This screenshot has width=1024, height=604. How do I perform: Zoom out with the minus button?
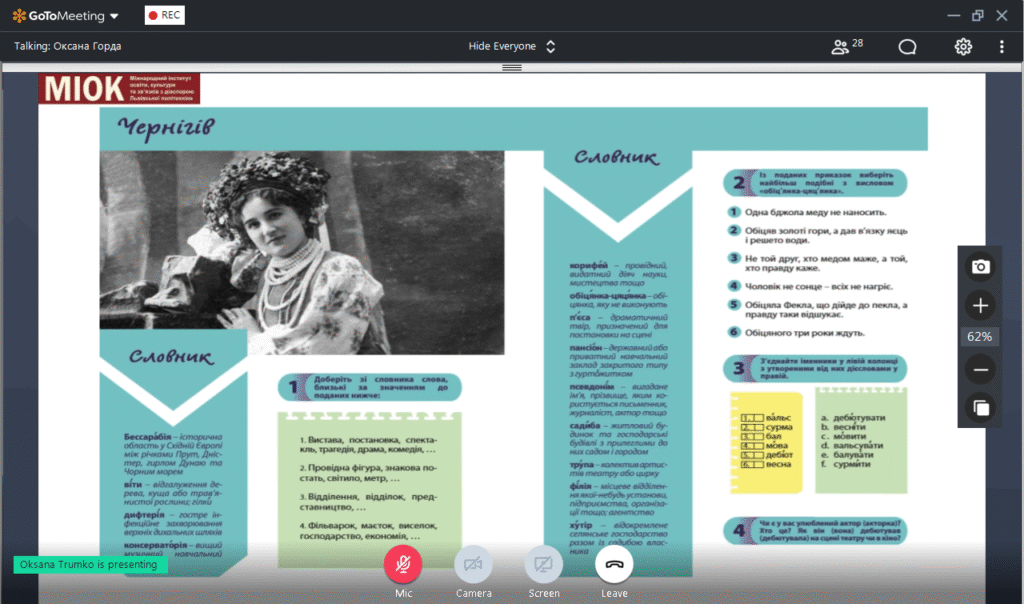click(x=981, y=369)
